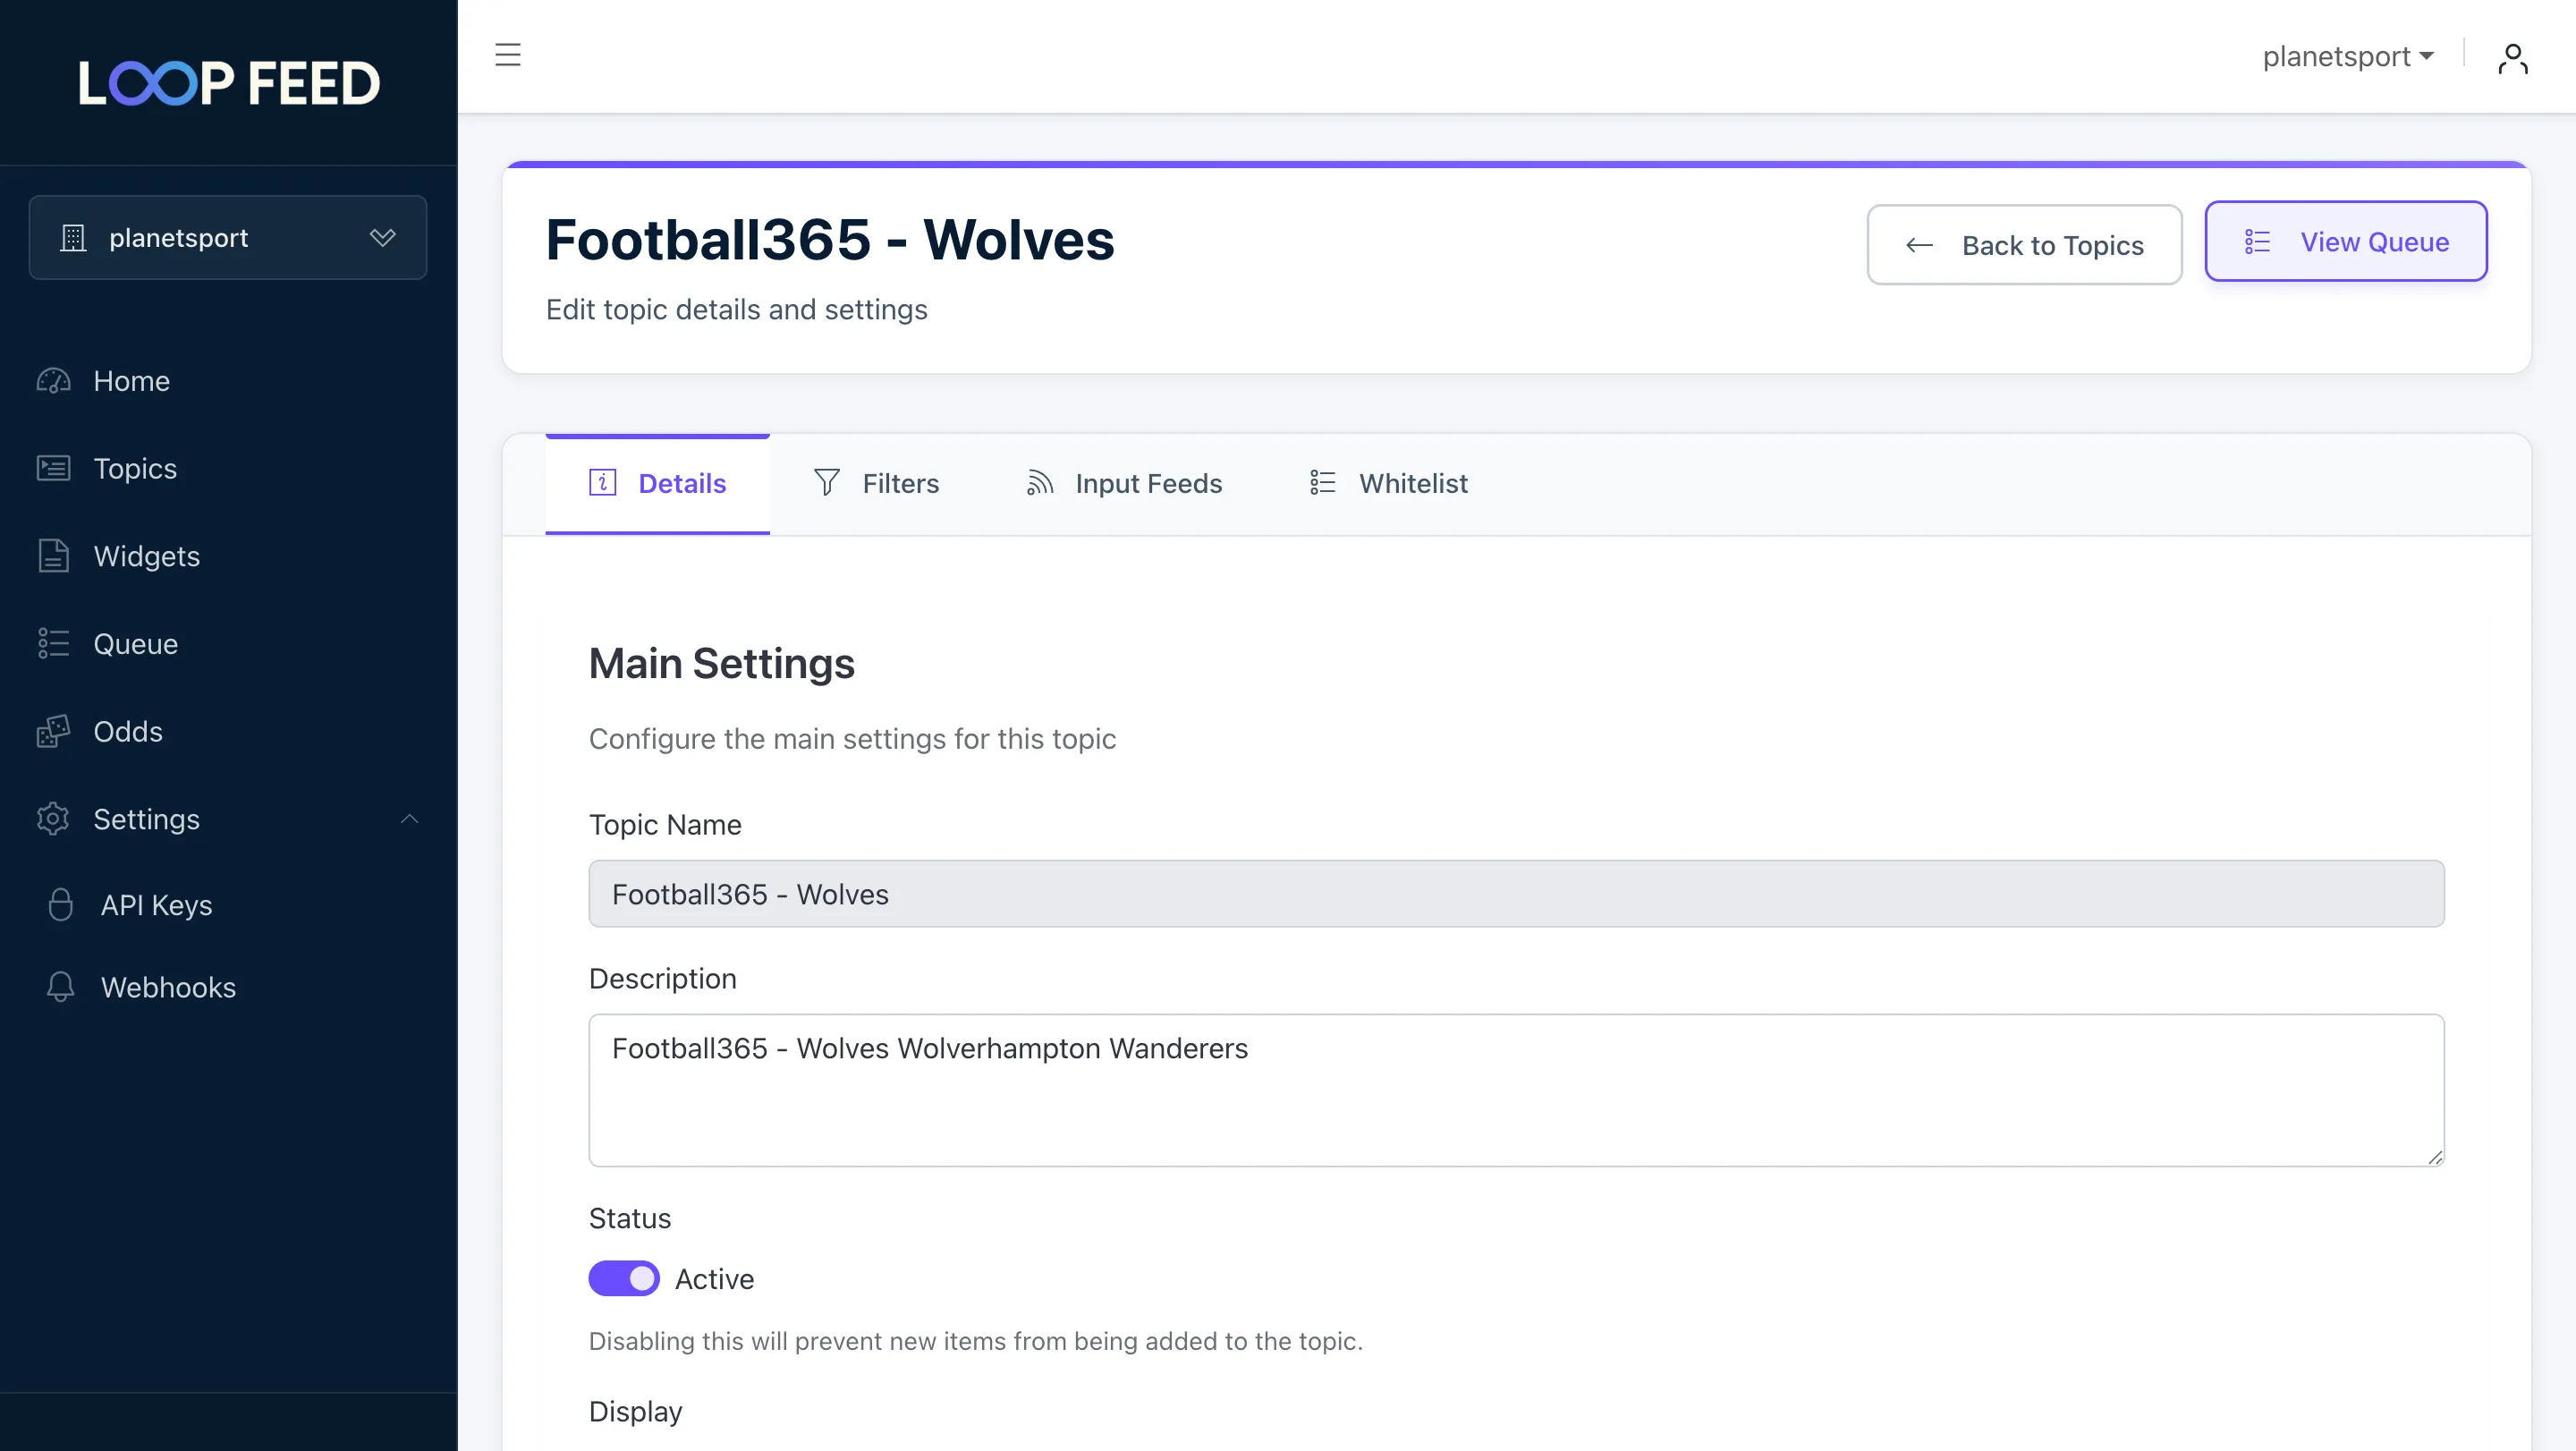This screenshot has height=1451, width=2576.
Task: Switch to the Input Feeds tab
Action: [x=1124, y=484]
